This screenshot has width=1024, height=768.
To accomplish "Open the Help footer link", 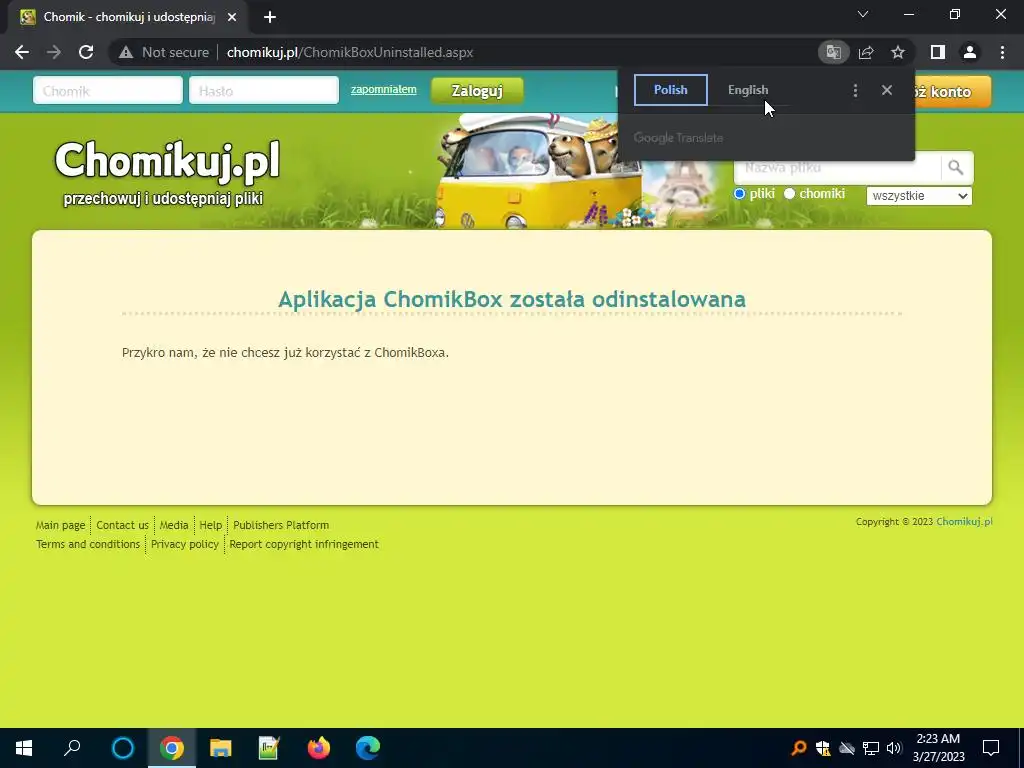I will tap(210, 525).
